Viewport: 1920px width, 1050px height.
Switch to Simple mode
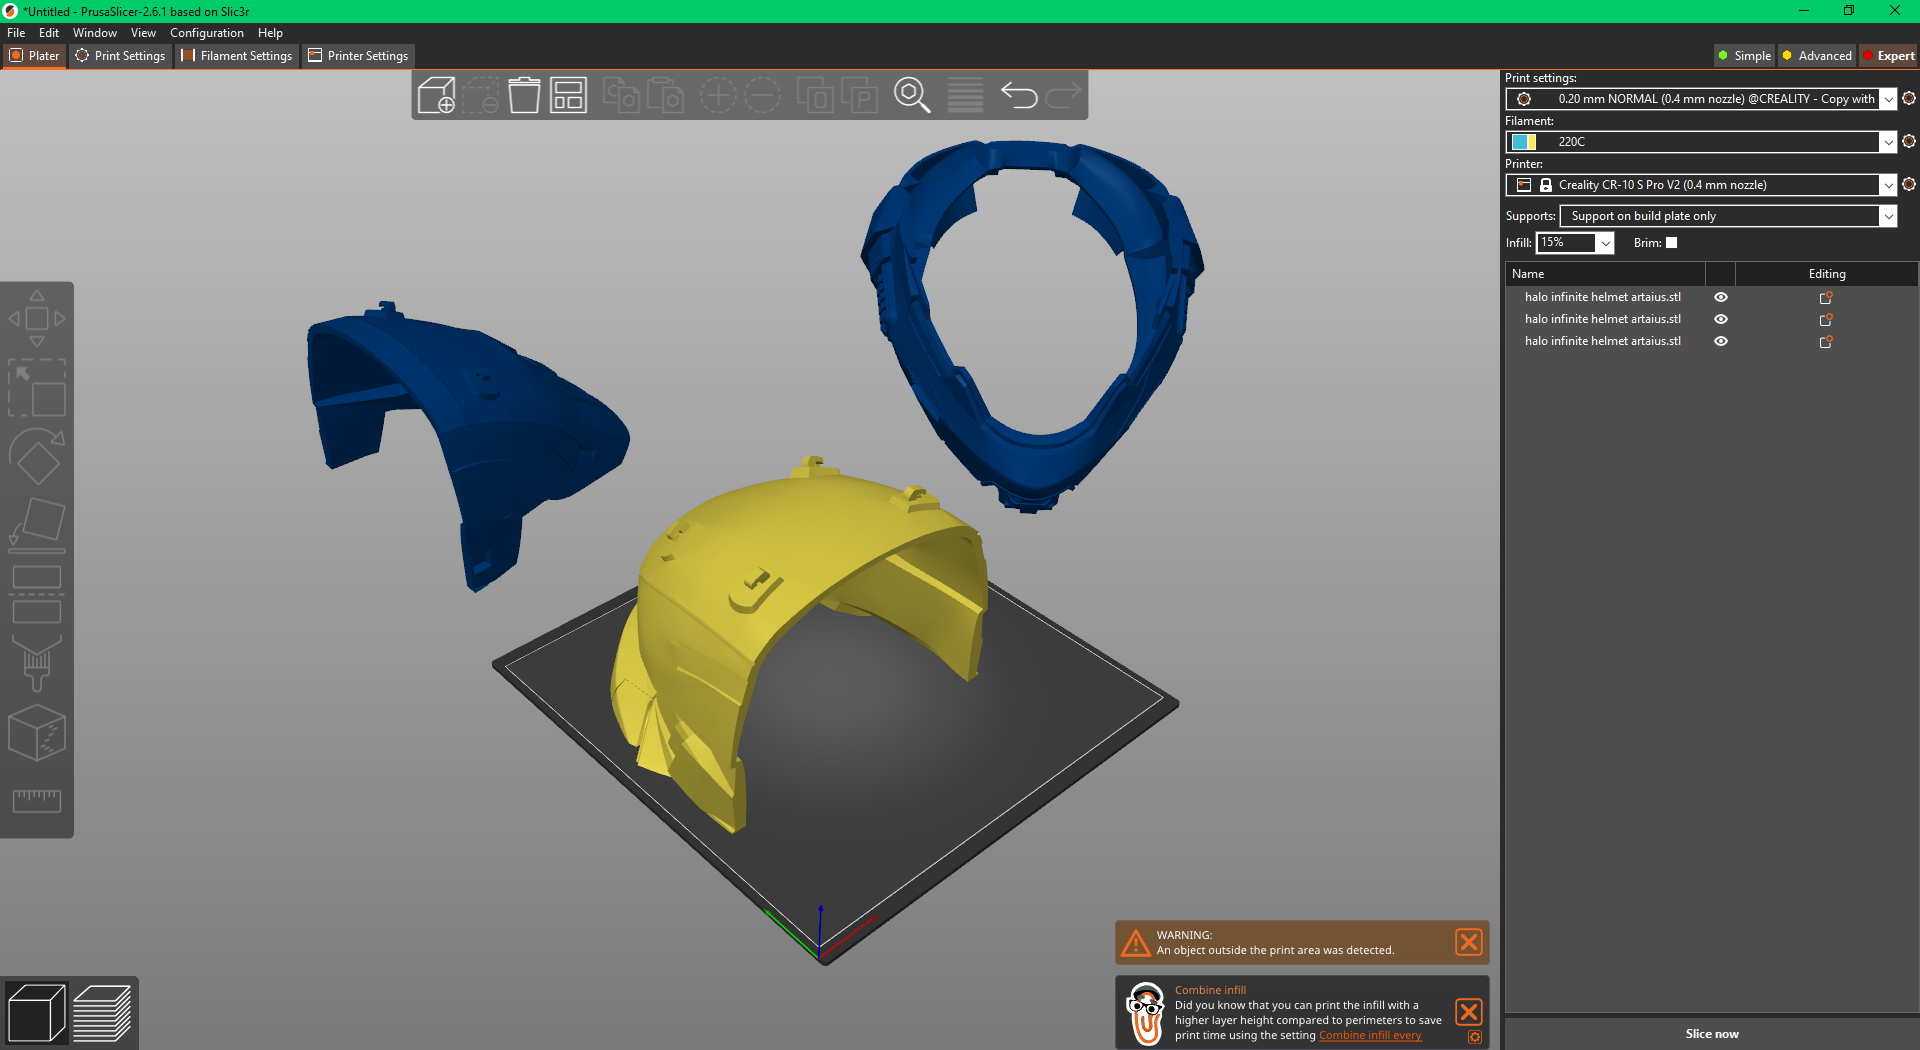tap(1744, 56)
